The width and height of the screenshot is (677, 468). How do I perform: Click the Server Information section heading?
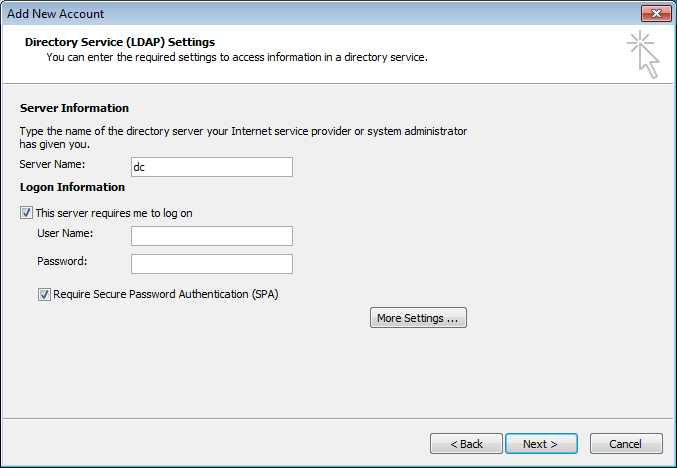74,108
